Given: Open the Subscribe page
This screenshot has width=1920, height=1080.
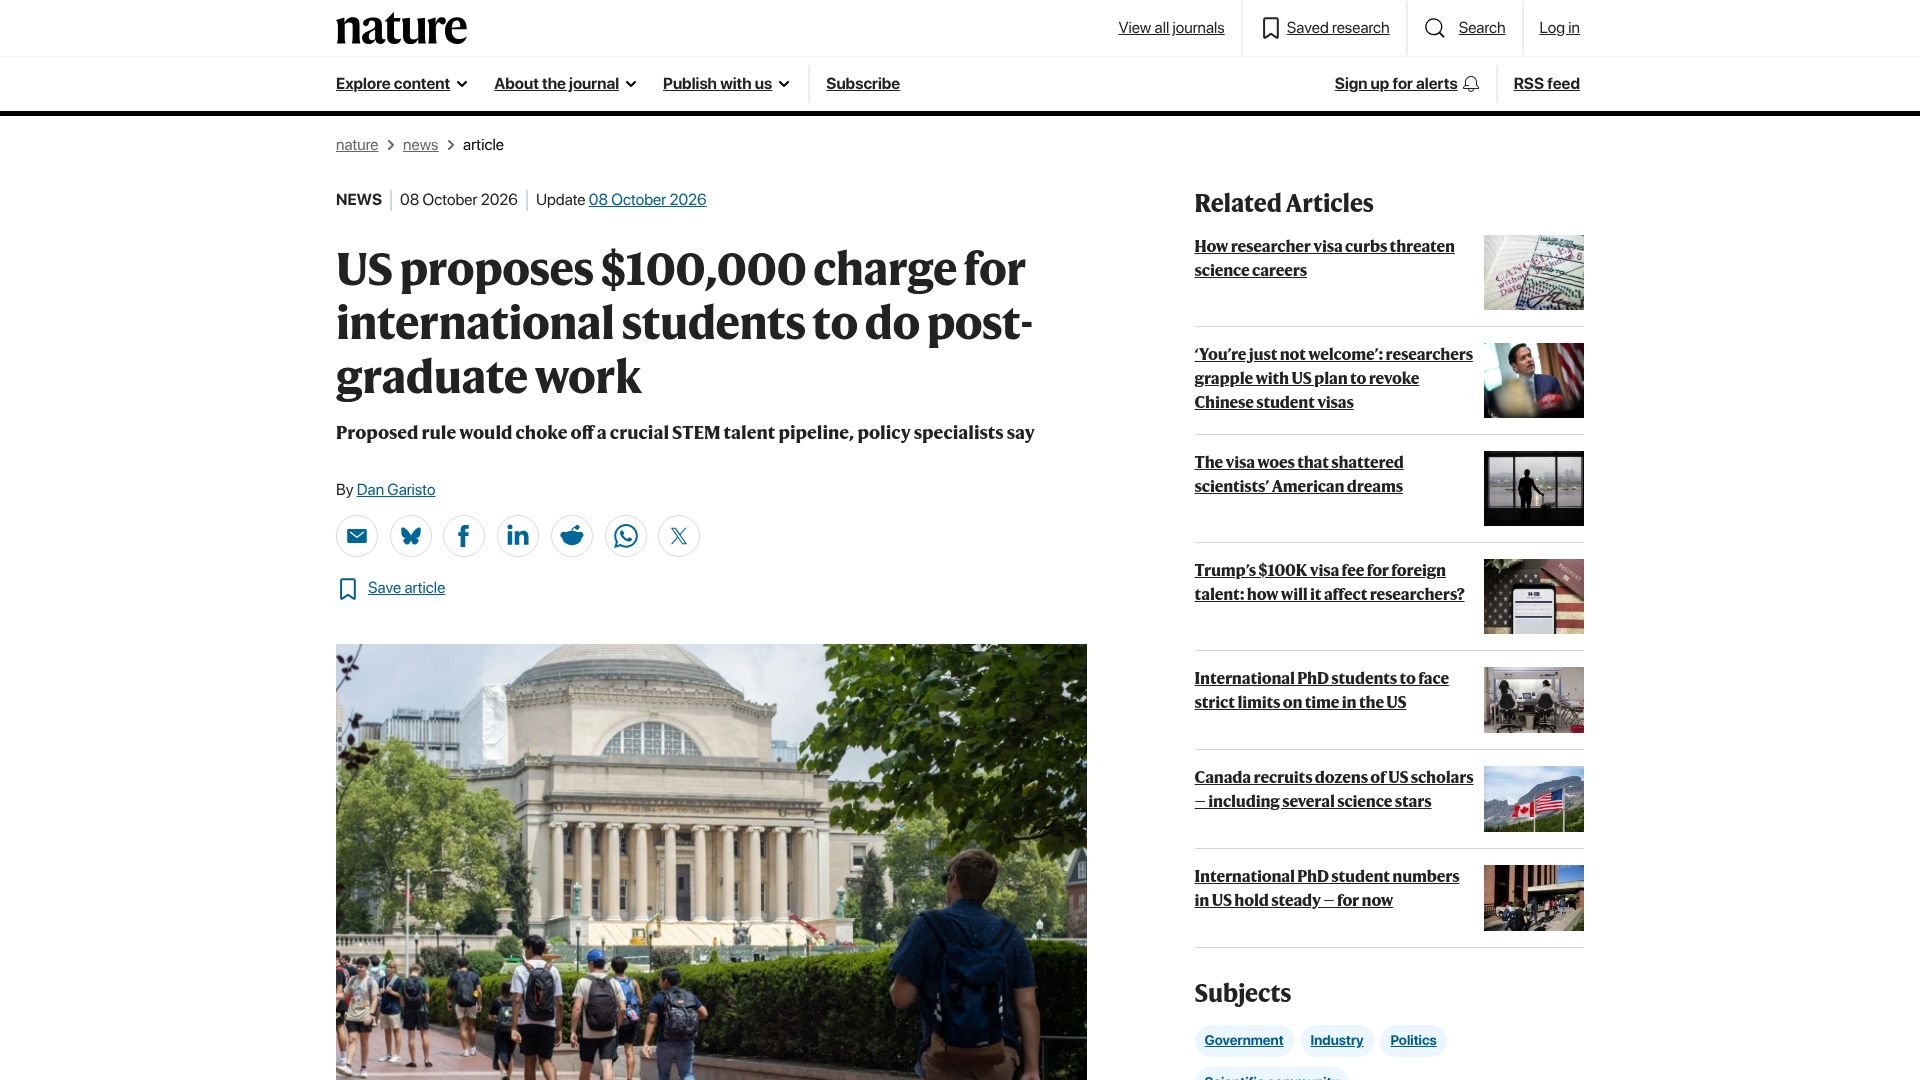Looking at the screenshot, I should 863,84.
